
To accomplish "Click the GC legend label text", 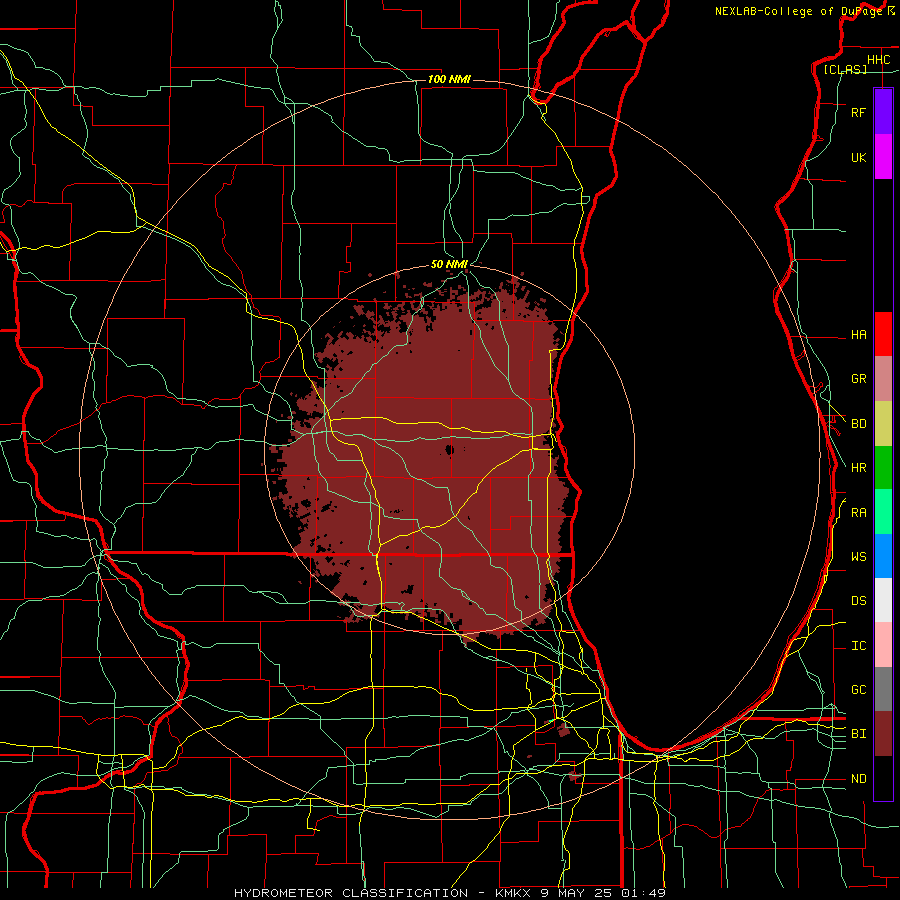I will pos(858,690).
